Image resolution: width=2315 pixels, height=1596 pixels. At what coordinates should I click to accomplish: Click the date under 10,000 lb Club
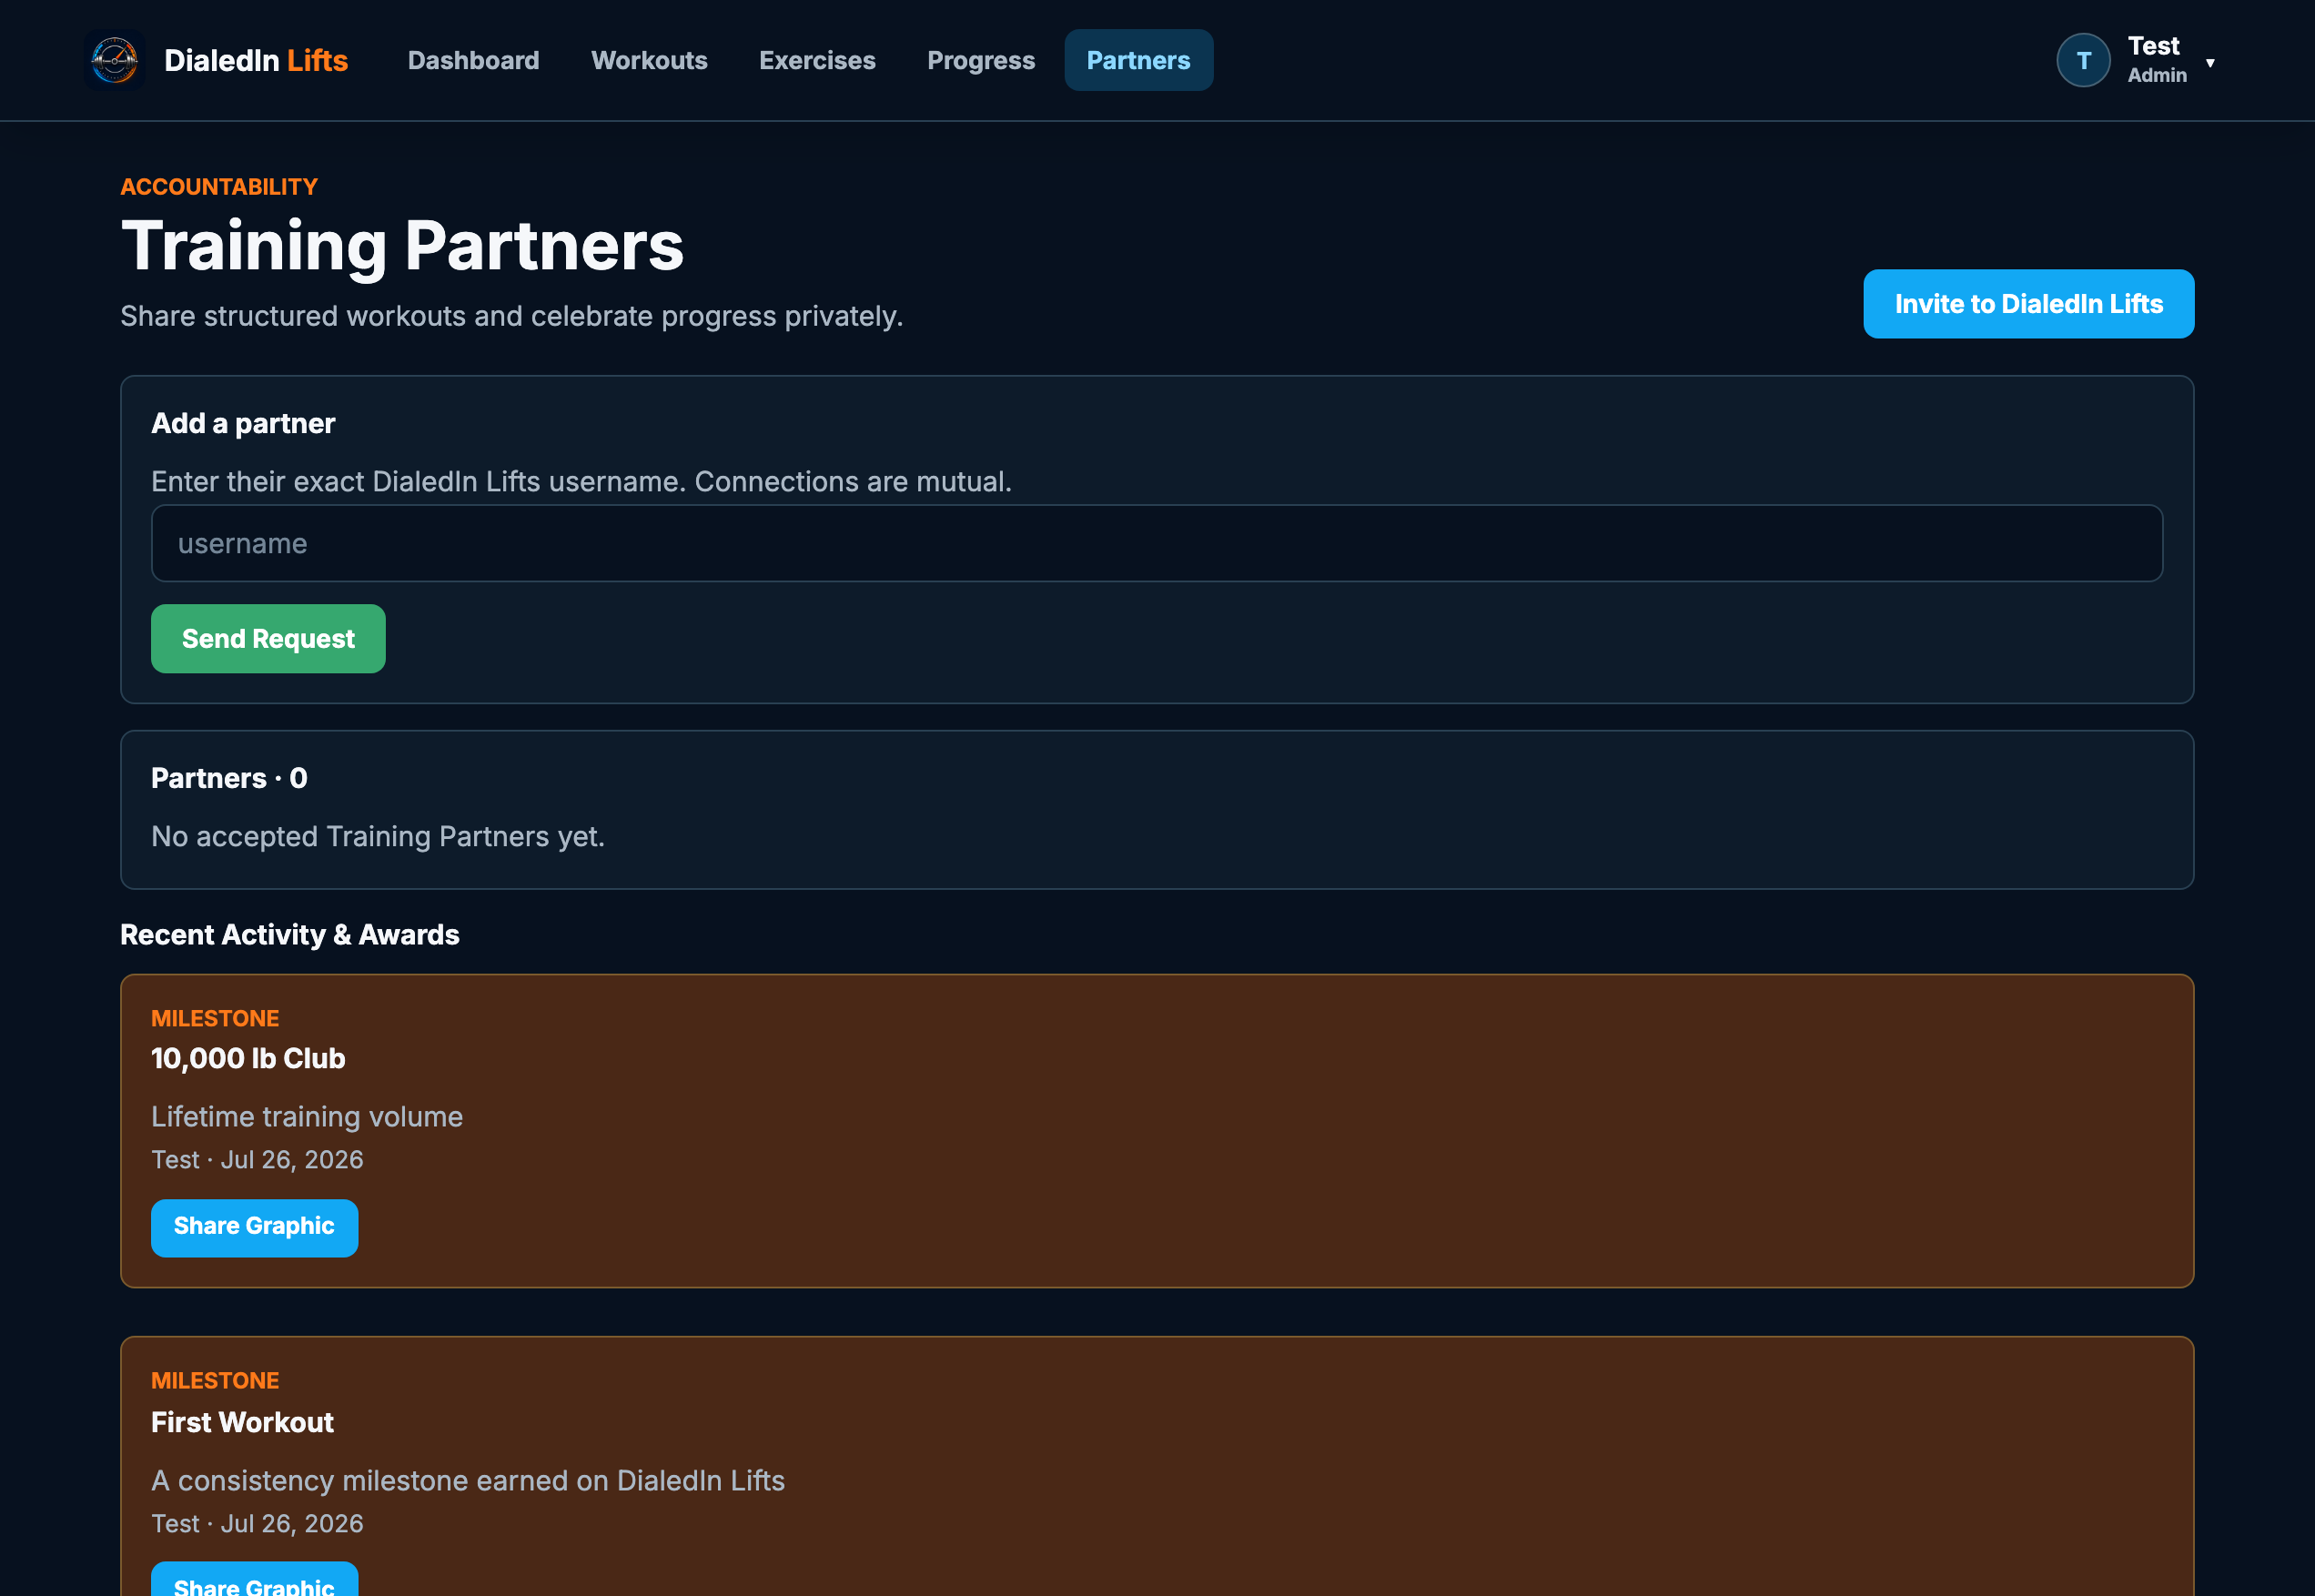[292, 1159]
